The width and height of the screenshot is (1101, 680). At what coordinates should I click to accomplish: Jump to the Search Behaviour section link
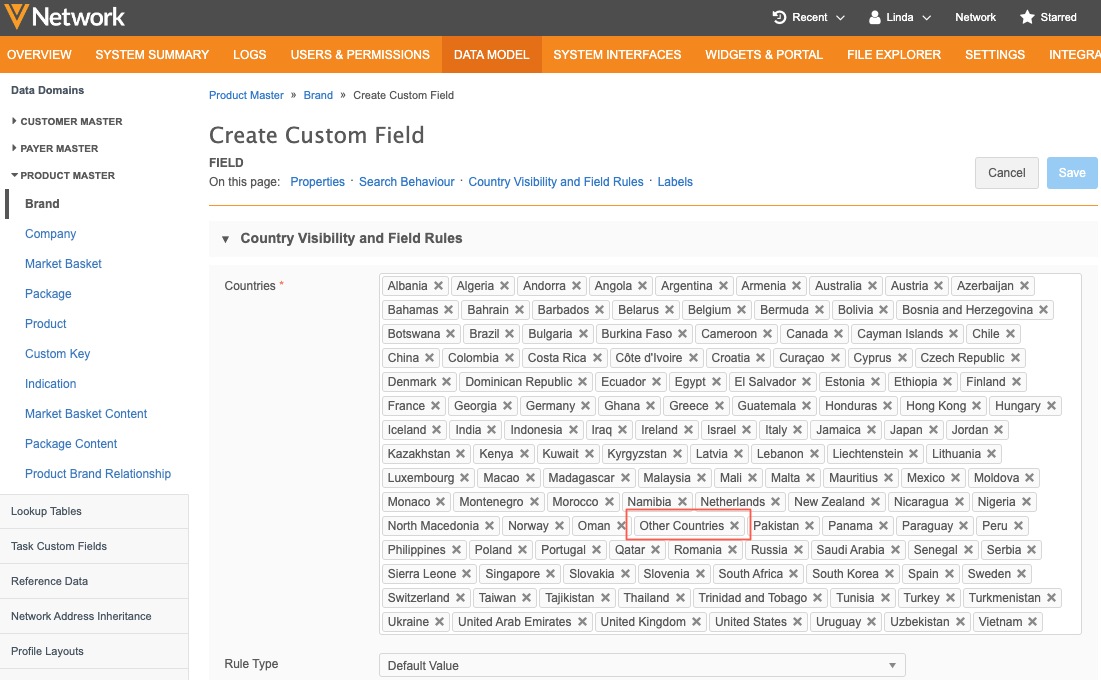click(406, 182)
